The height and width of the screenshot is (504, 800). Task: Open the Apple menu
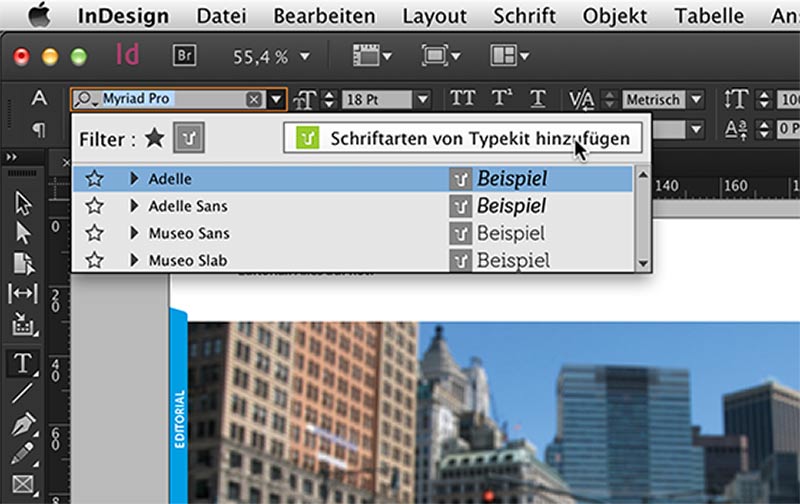click(39, 15)
